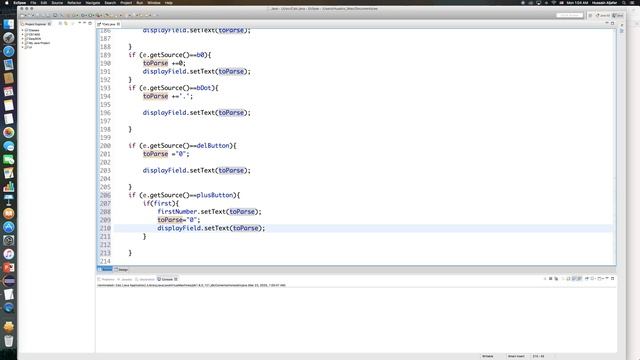Close the Calc.java editor tab
Screen dimensions: 640x360
118,24
